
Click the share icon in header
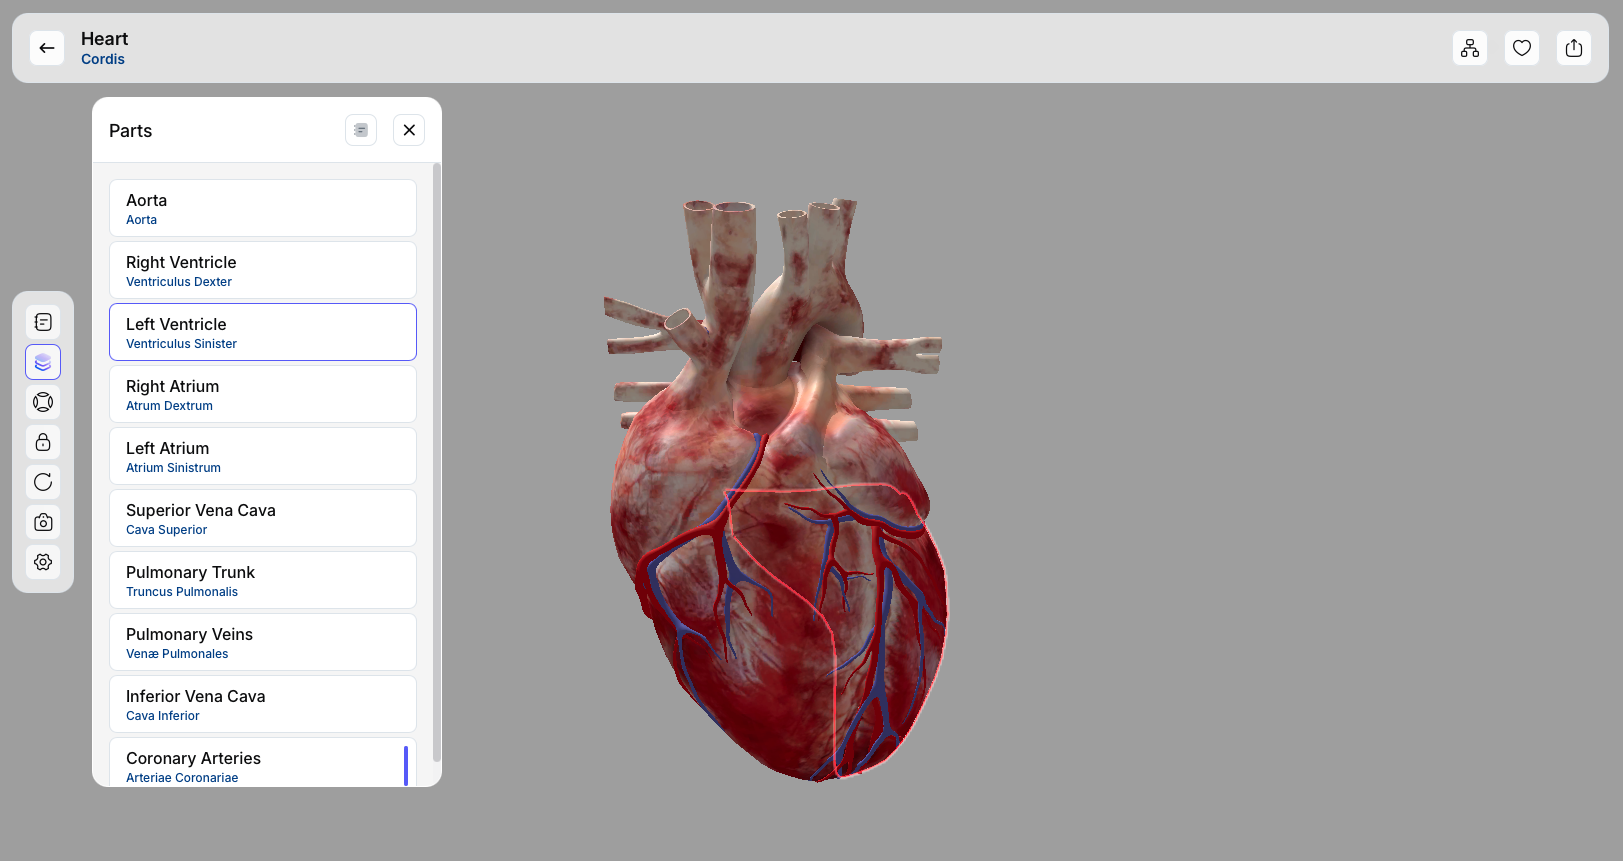coord(1574,48)
